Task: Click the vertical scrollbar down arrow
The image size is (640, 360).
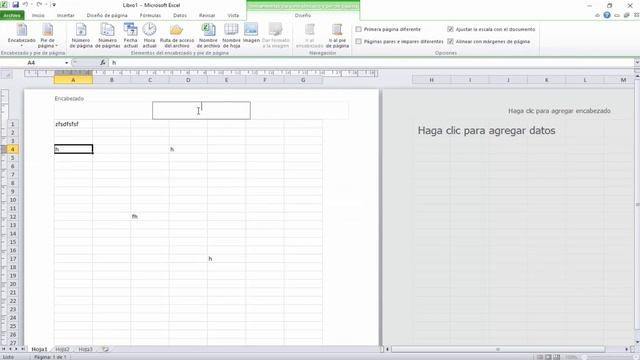Action: tap(637, 342)
